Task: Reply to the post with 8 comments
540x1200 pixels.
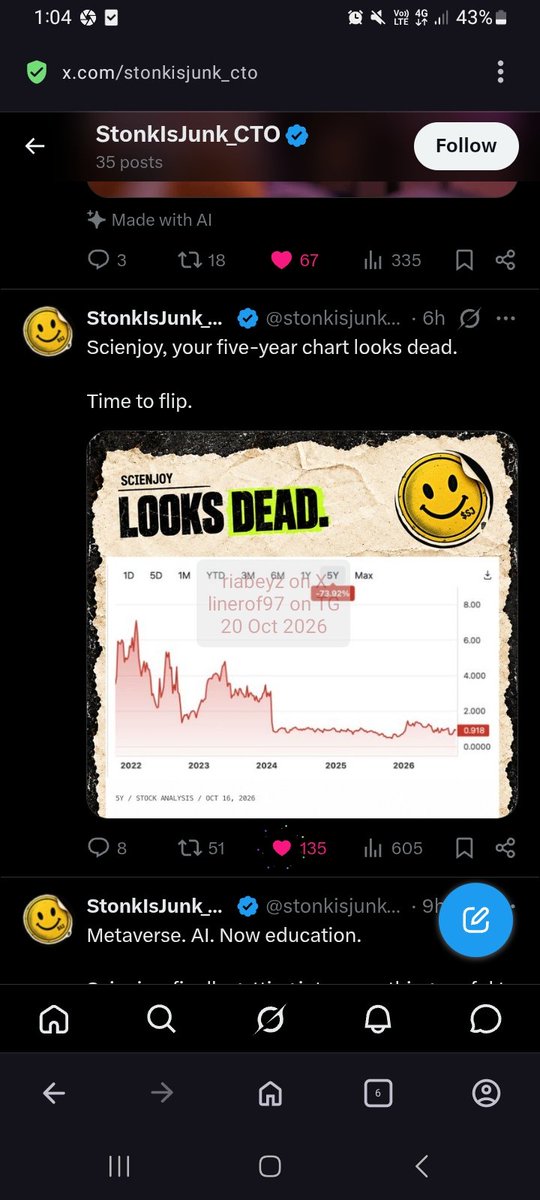Action: [x=107, y=848]
